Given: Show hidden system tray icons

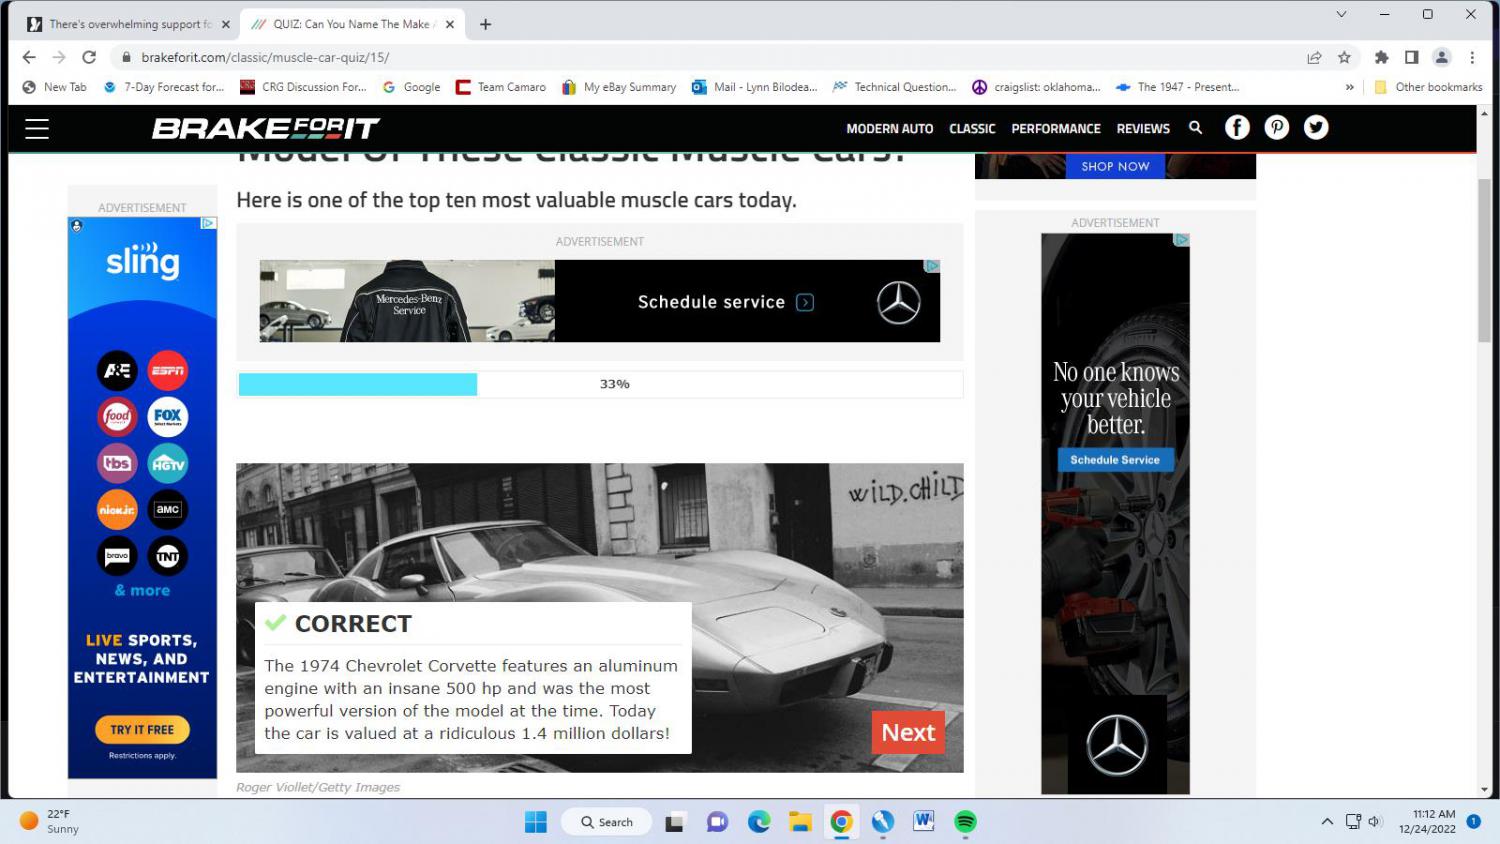Looking at the screenshot, I should 1327,822.
